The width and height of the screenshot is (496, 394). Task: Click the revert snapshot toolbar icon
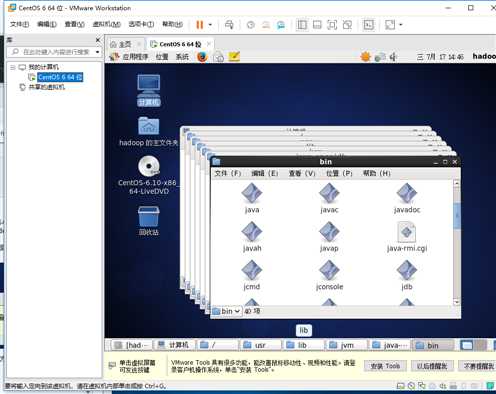click(266, 25)
